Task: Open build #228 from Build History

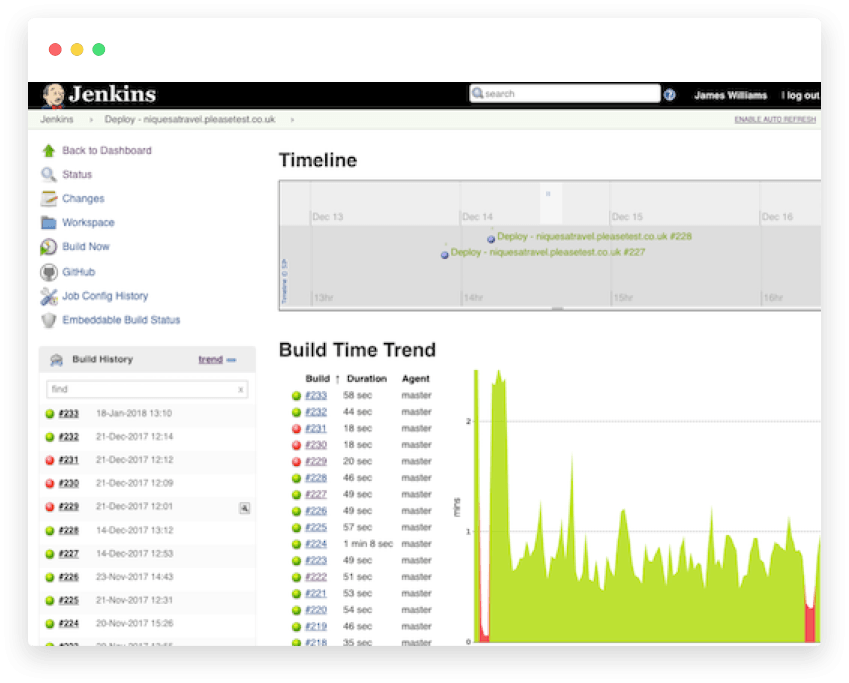Action: click(69, 531)
